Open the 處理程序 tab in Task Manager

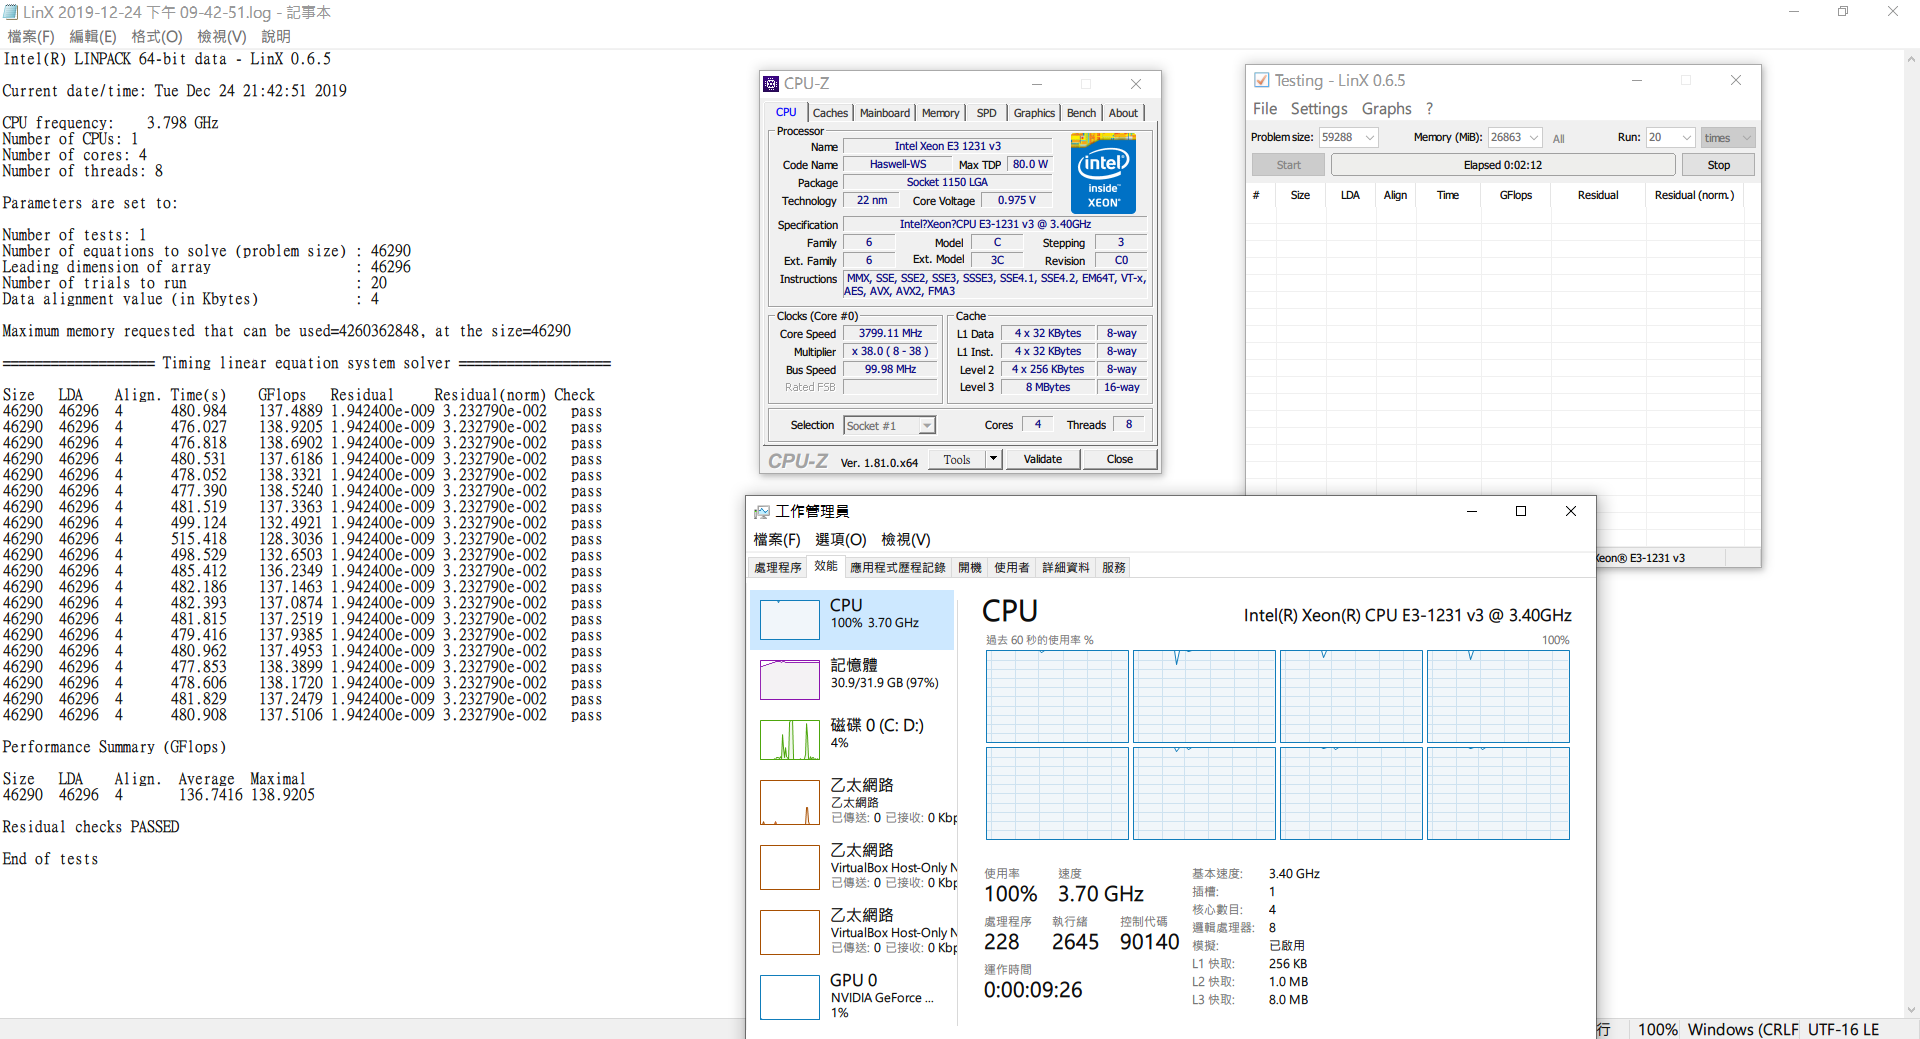777,567
